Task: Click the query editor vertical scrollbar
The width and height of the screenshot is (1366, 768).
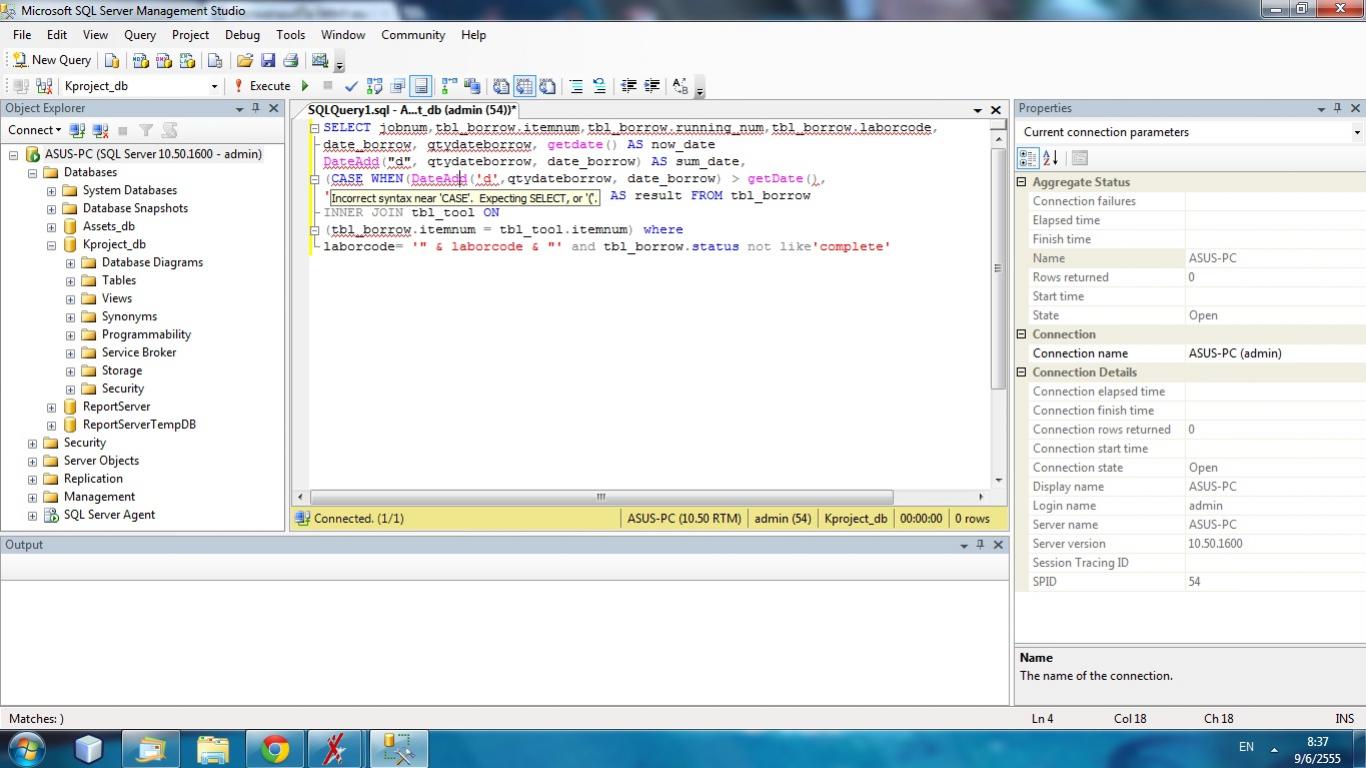Action: pyautogui.click(x=998, y=268)
